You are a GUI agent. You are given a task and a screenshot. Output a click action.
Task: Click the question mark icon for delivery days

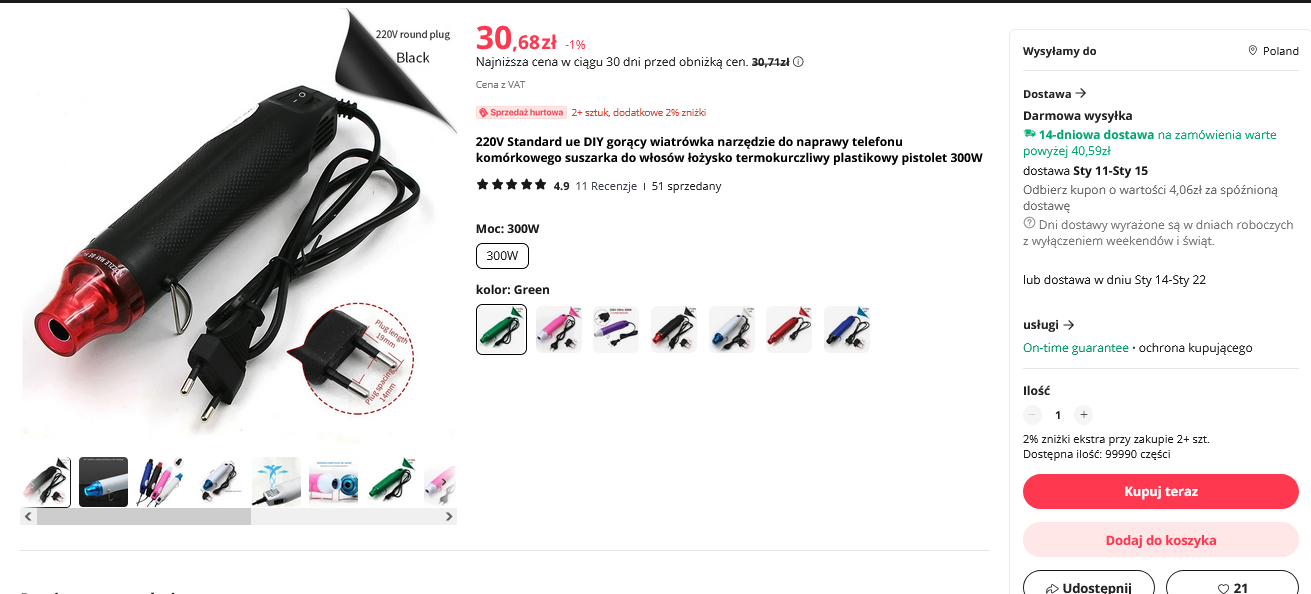pyautogui.click(x=1029, y=223)
